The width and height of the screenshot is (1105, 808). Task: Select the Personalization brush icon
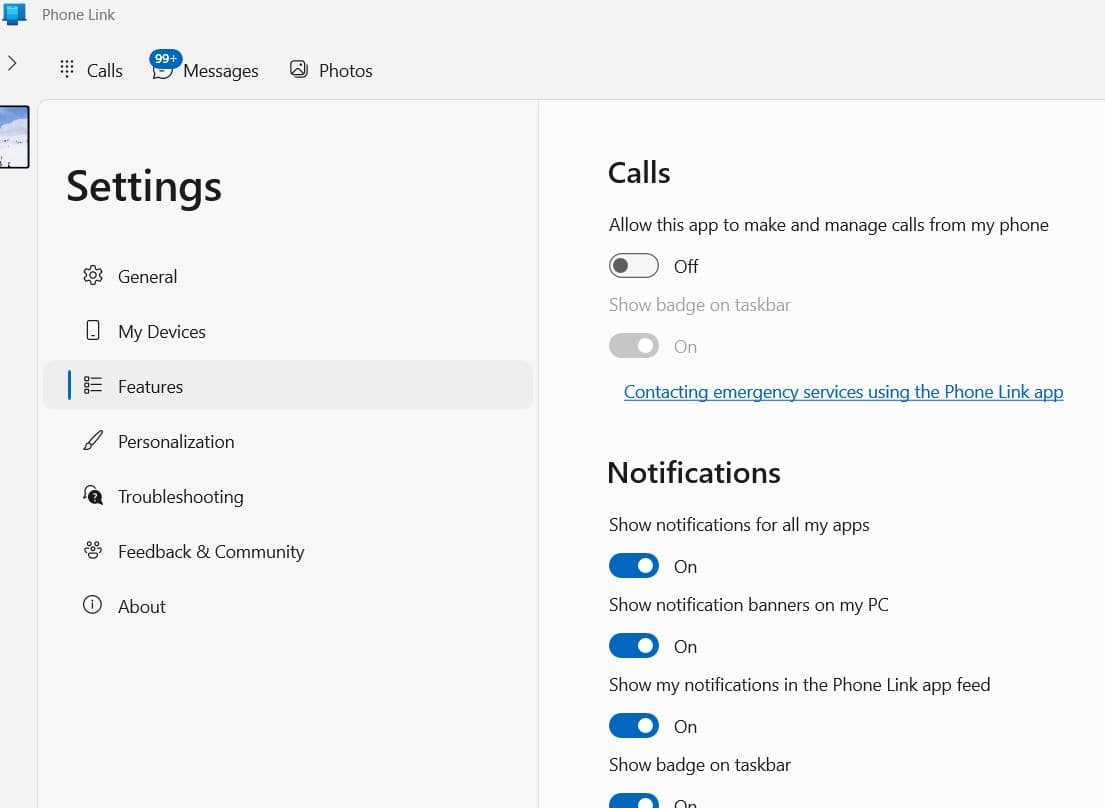[93, 441]
